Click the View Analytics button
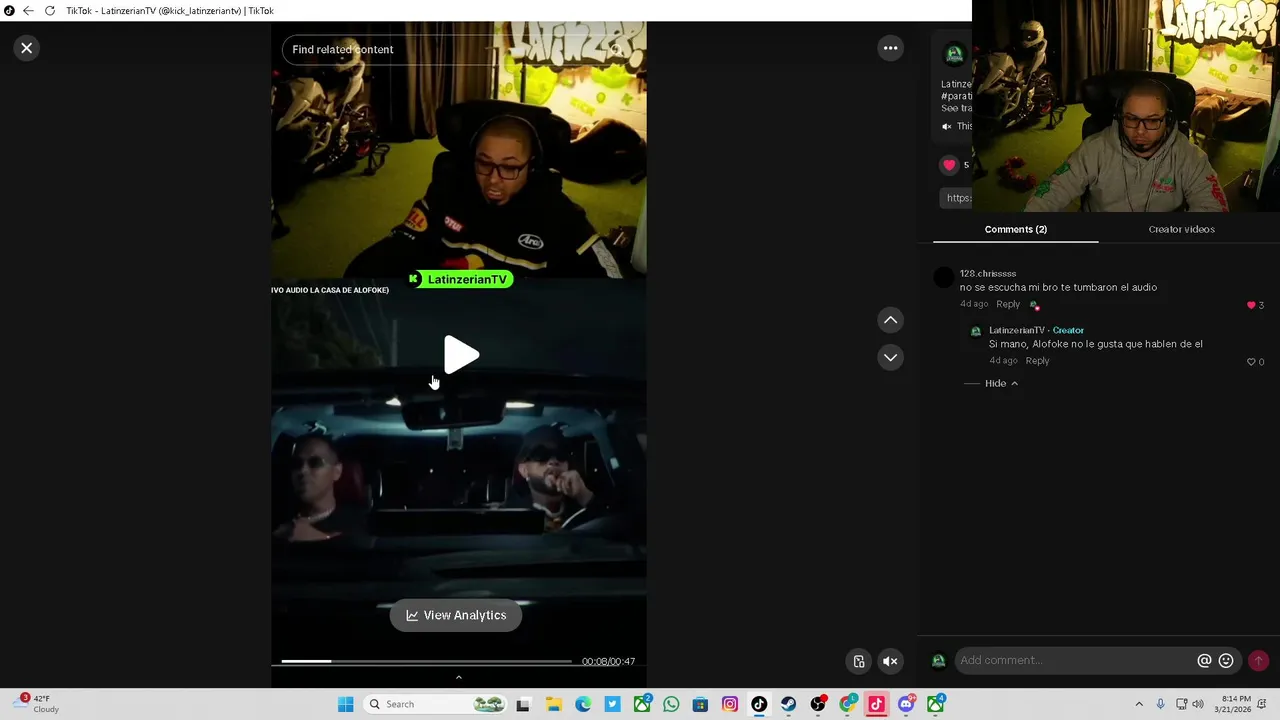 click(456, 615)
